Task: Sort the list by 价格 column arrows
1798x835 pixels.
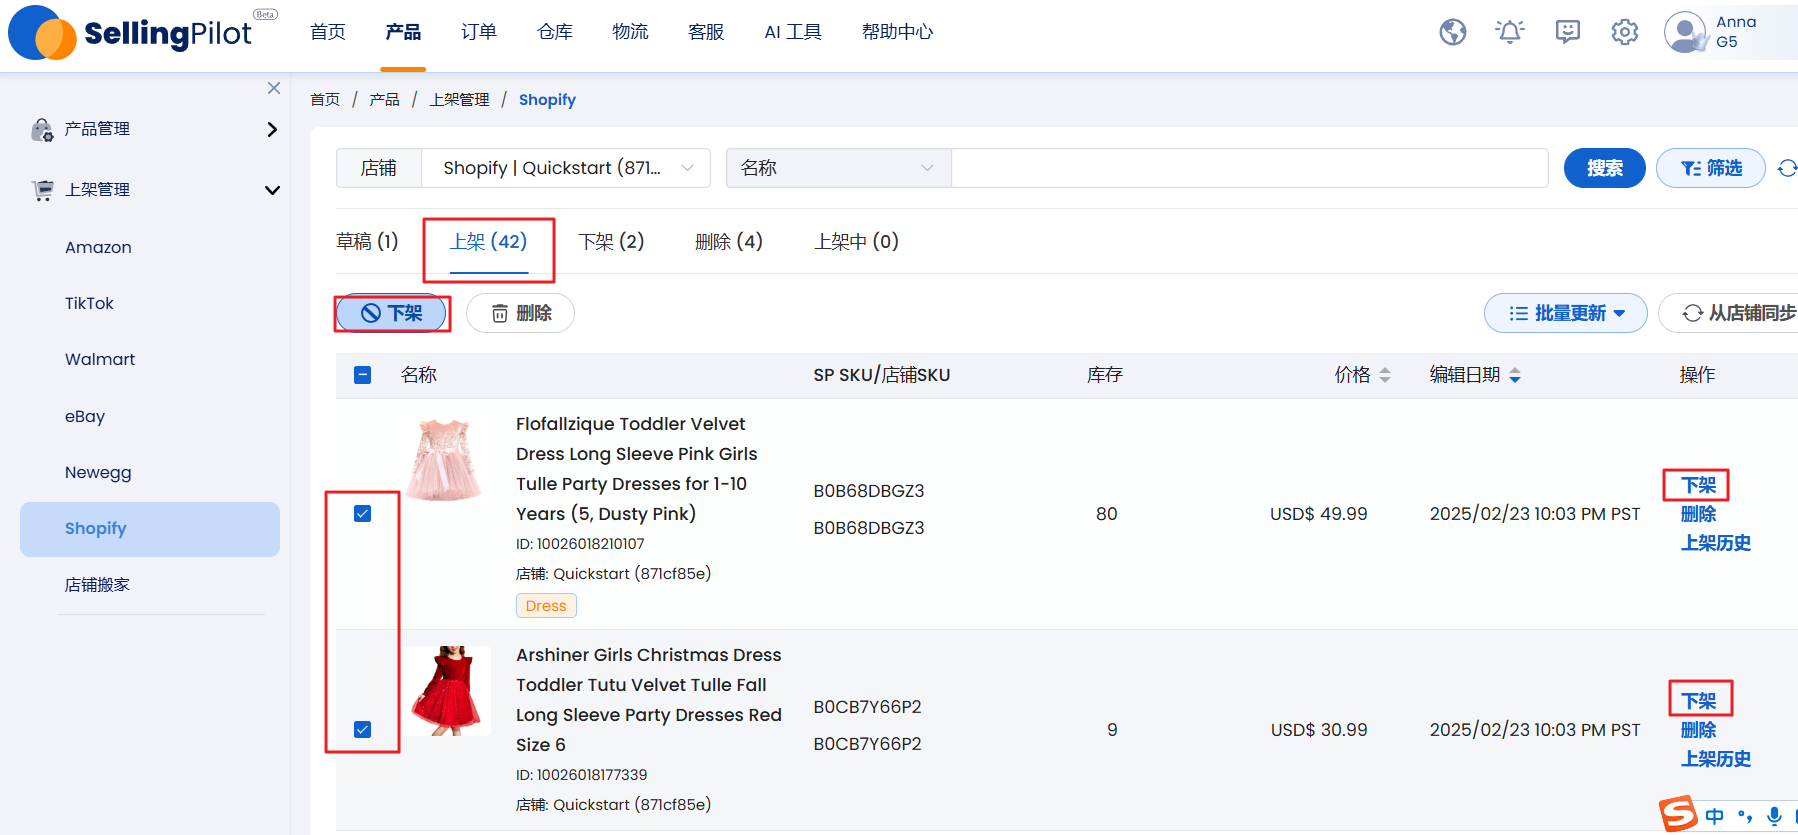Action: pos(1384,375)
